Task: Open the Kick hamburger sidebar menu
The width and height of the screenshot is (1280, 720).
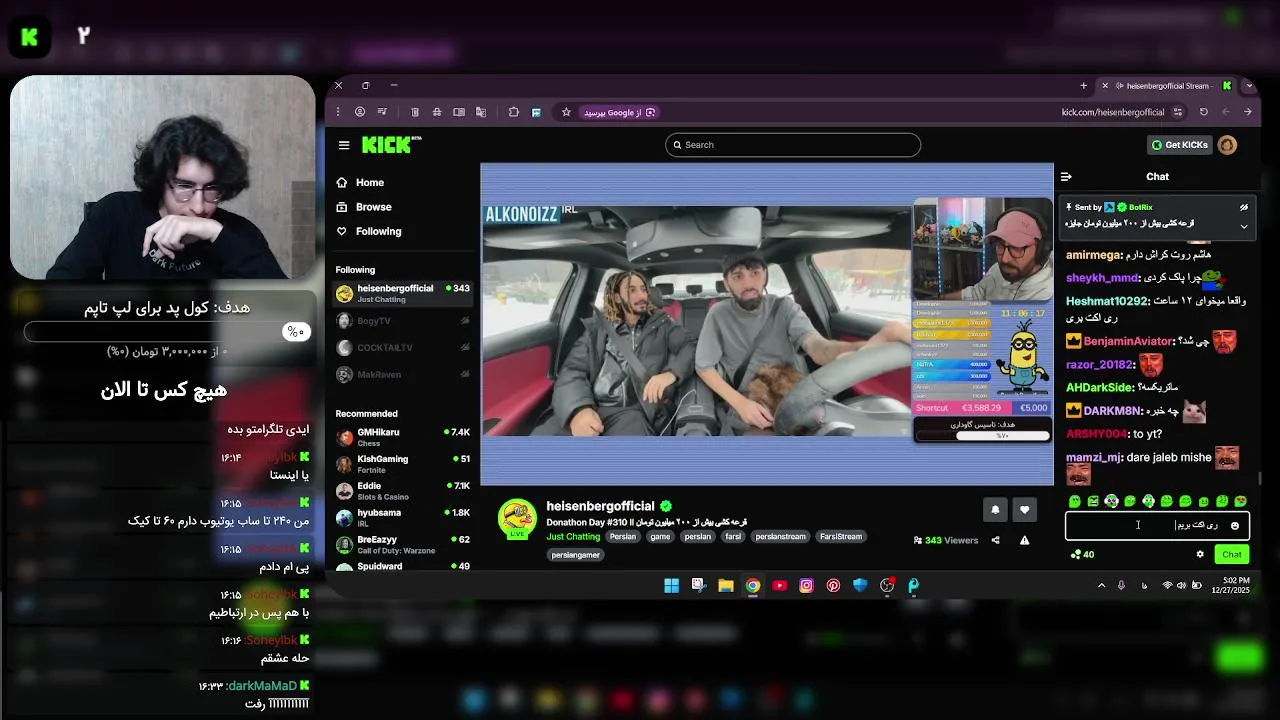Action: tap(344, 145)
